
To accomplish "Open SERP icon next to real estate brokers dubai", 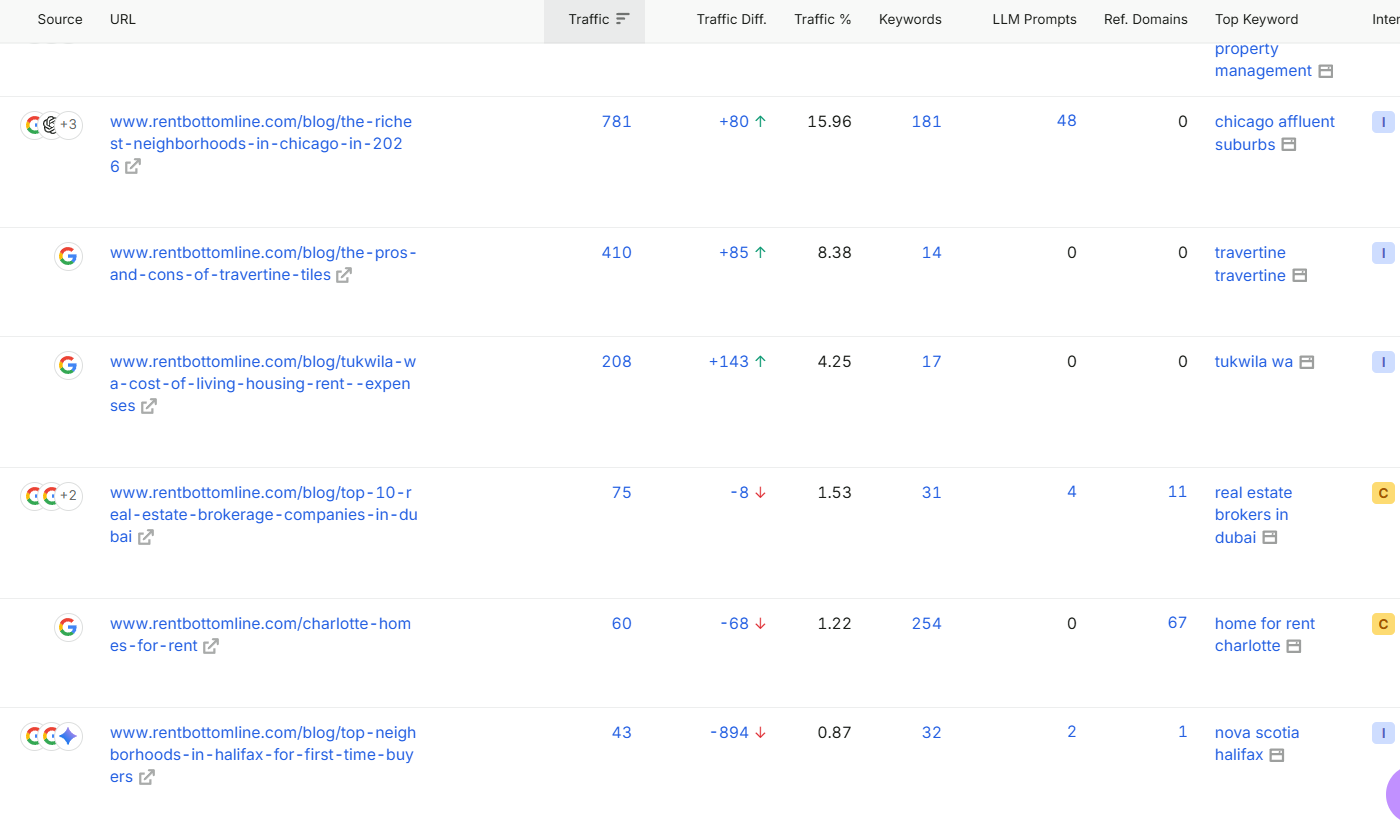I will [x=1270, y=537].
